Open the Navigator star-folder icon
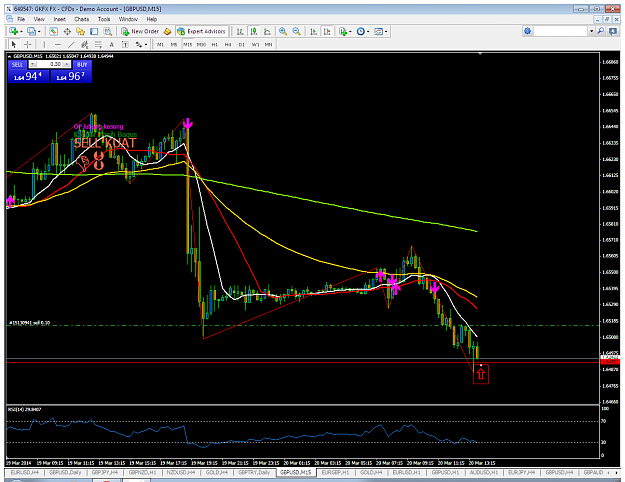This screenshot has width=625, height=482. pos(81,31)
